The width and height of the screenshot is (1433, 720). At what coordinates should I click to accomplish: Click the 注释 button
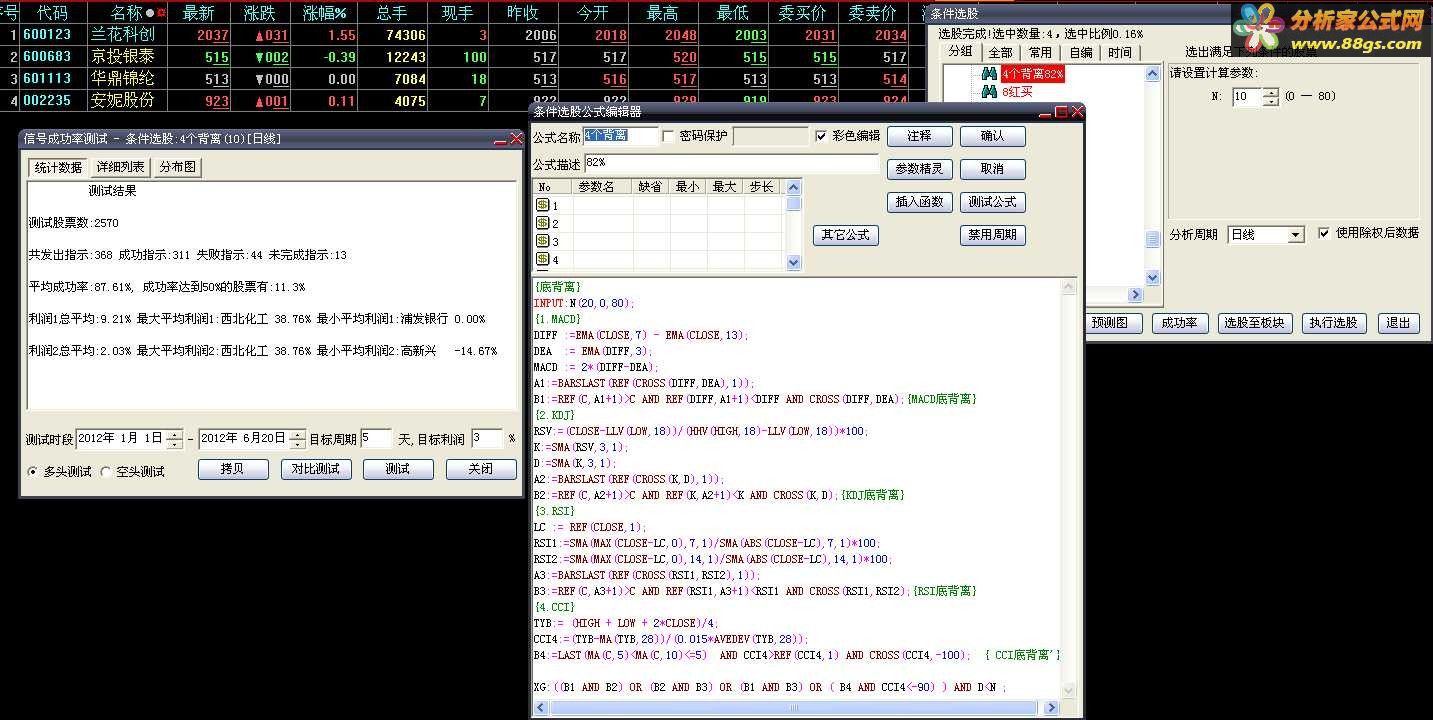pos(920,136)
